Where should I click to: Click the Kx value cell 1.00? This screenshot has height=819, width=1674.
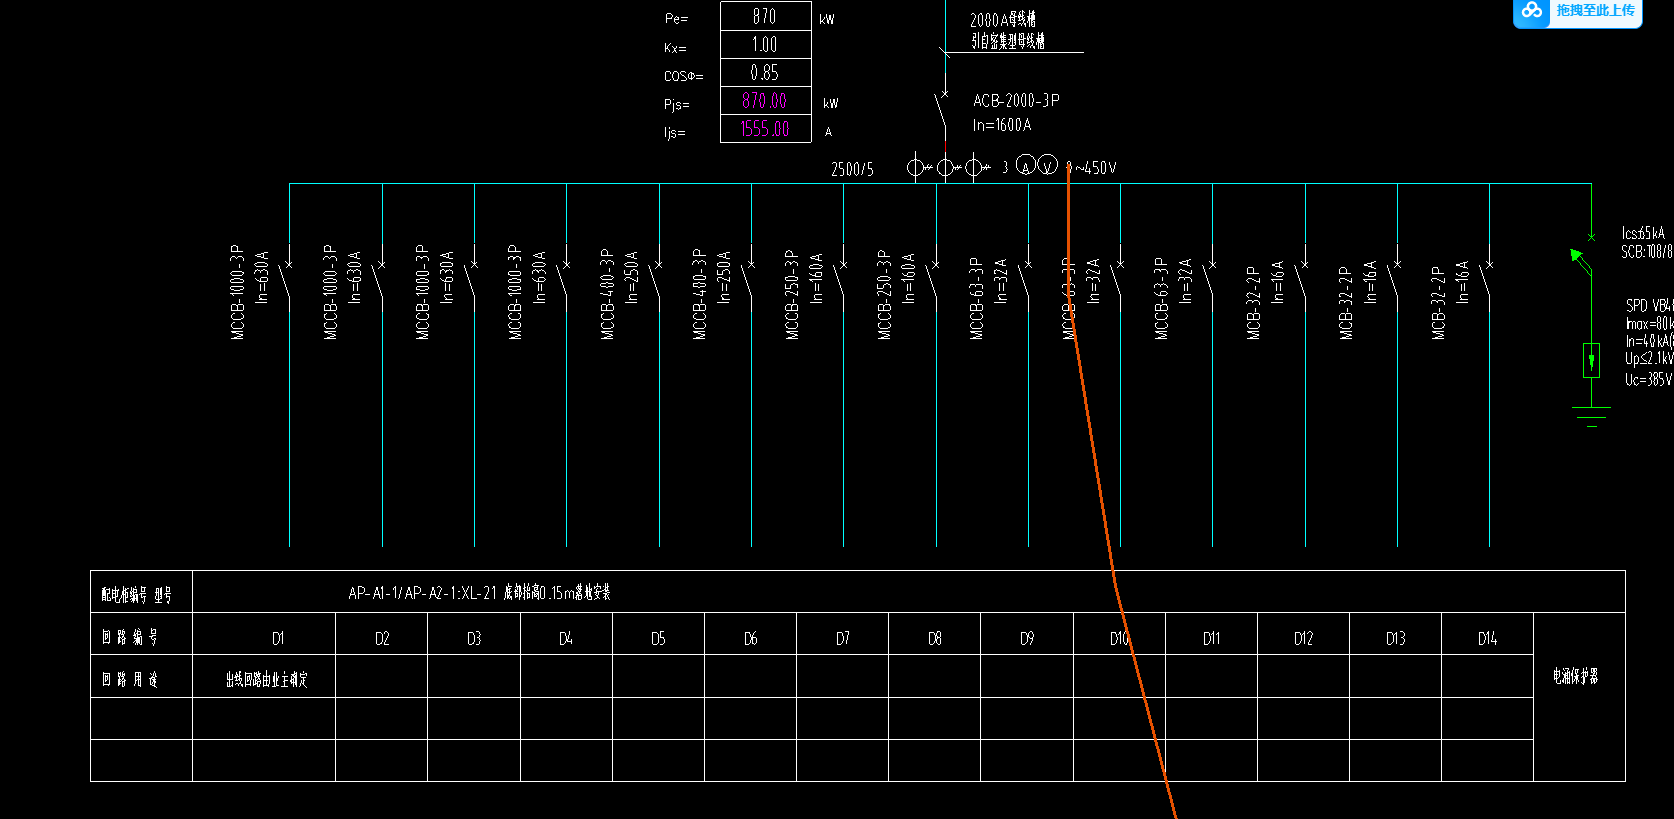[765, 44]
